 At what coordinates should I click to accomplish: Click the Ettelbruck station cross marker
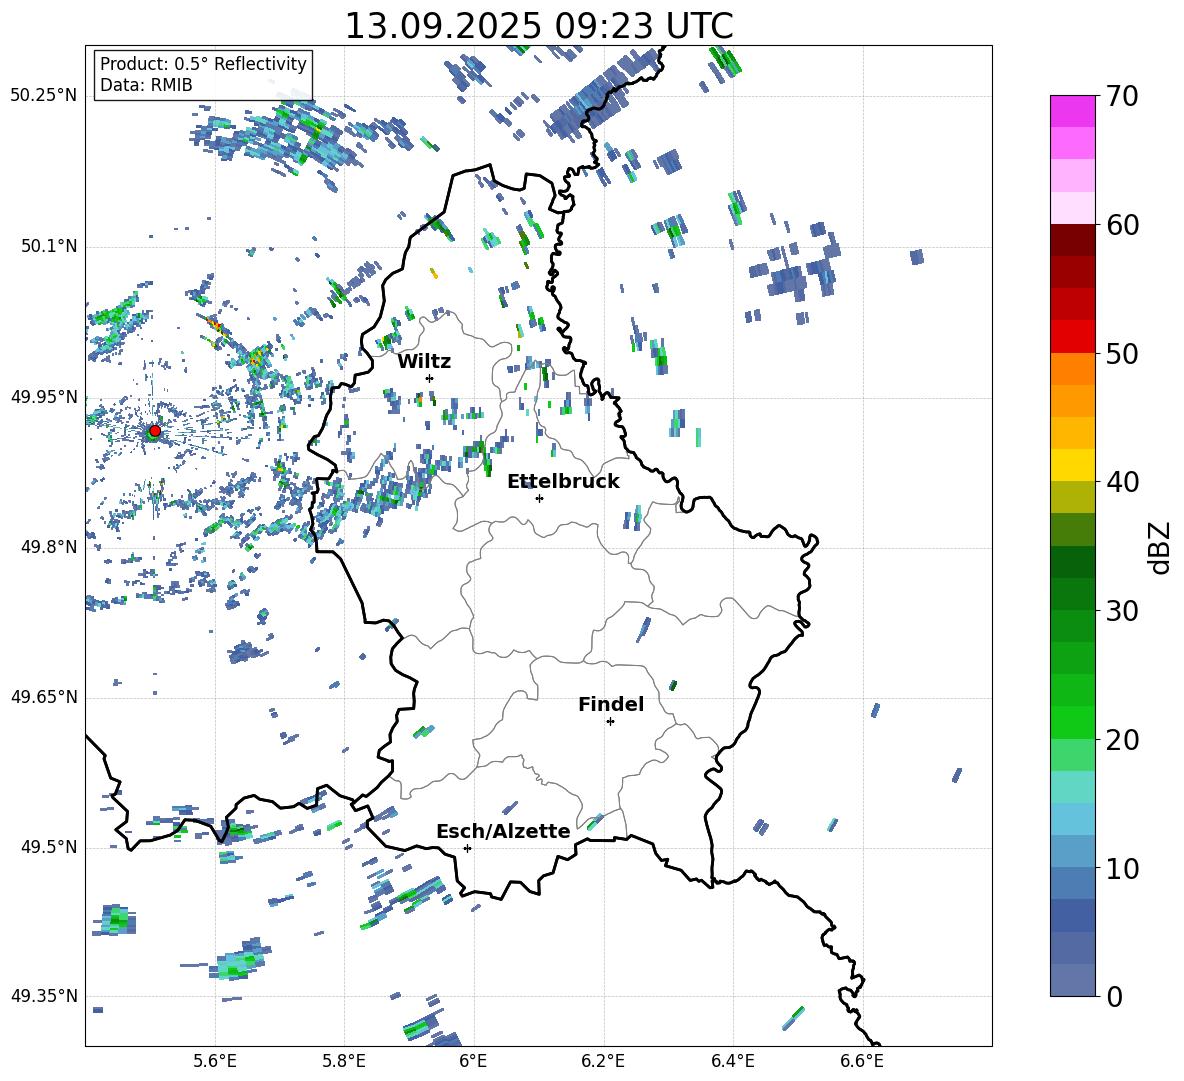pyautogui.click(x=539, y=498)
